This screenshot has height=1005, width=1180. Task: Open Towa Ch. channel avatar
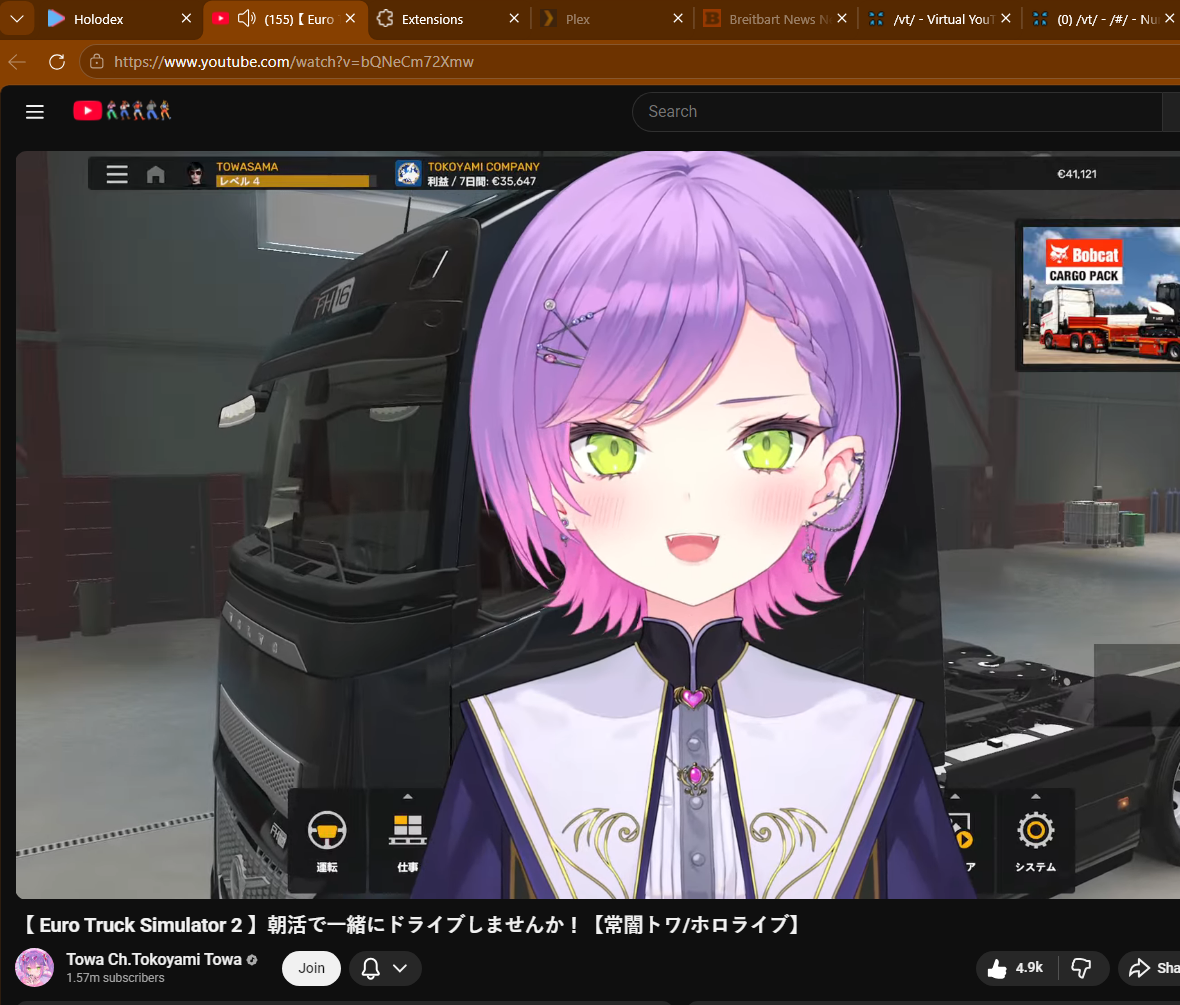click(35, 968)
